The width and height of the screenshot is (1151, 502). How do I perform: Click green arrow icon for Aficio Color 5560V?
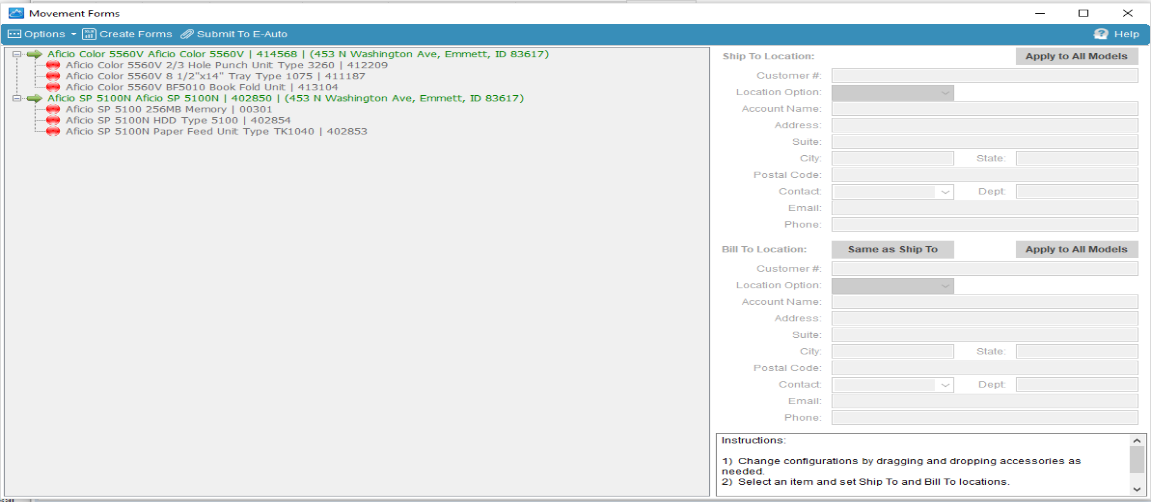pyautogui.click(x=34, y=54)
